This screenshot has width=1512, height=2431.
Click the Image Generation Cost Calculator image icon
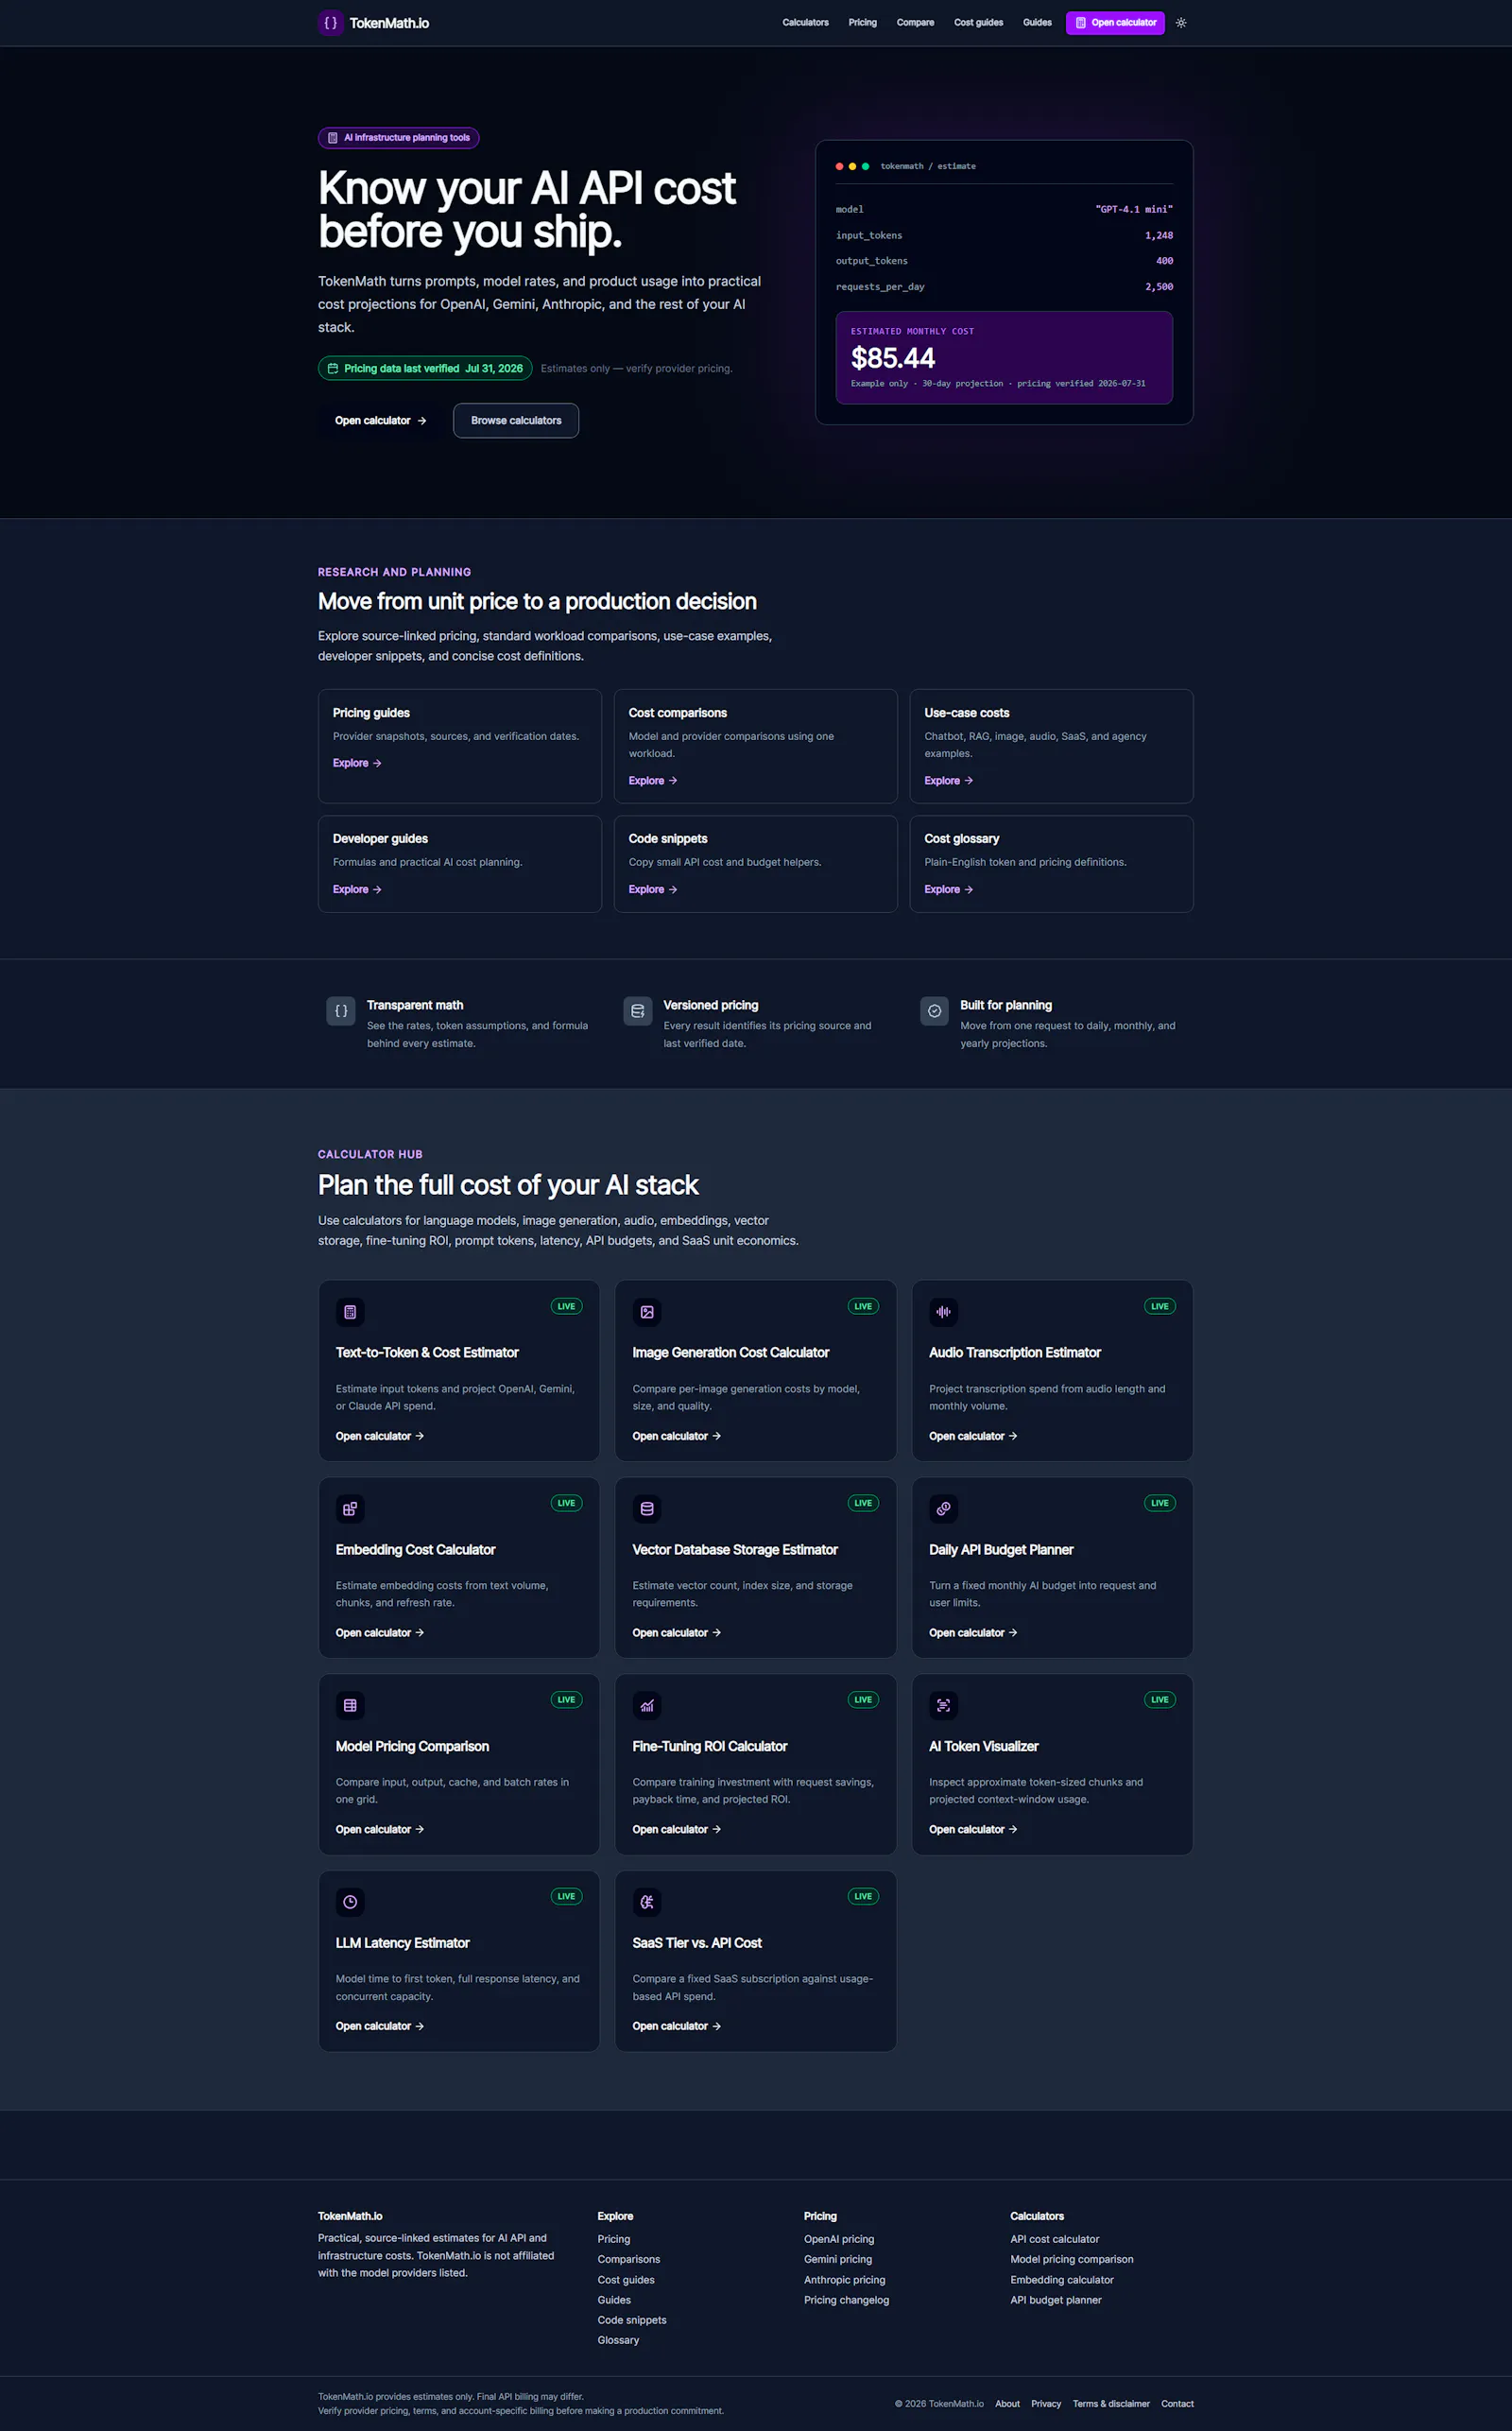pyautogui.click(x=647, y=1312)
